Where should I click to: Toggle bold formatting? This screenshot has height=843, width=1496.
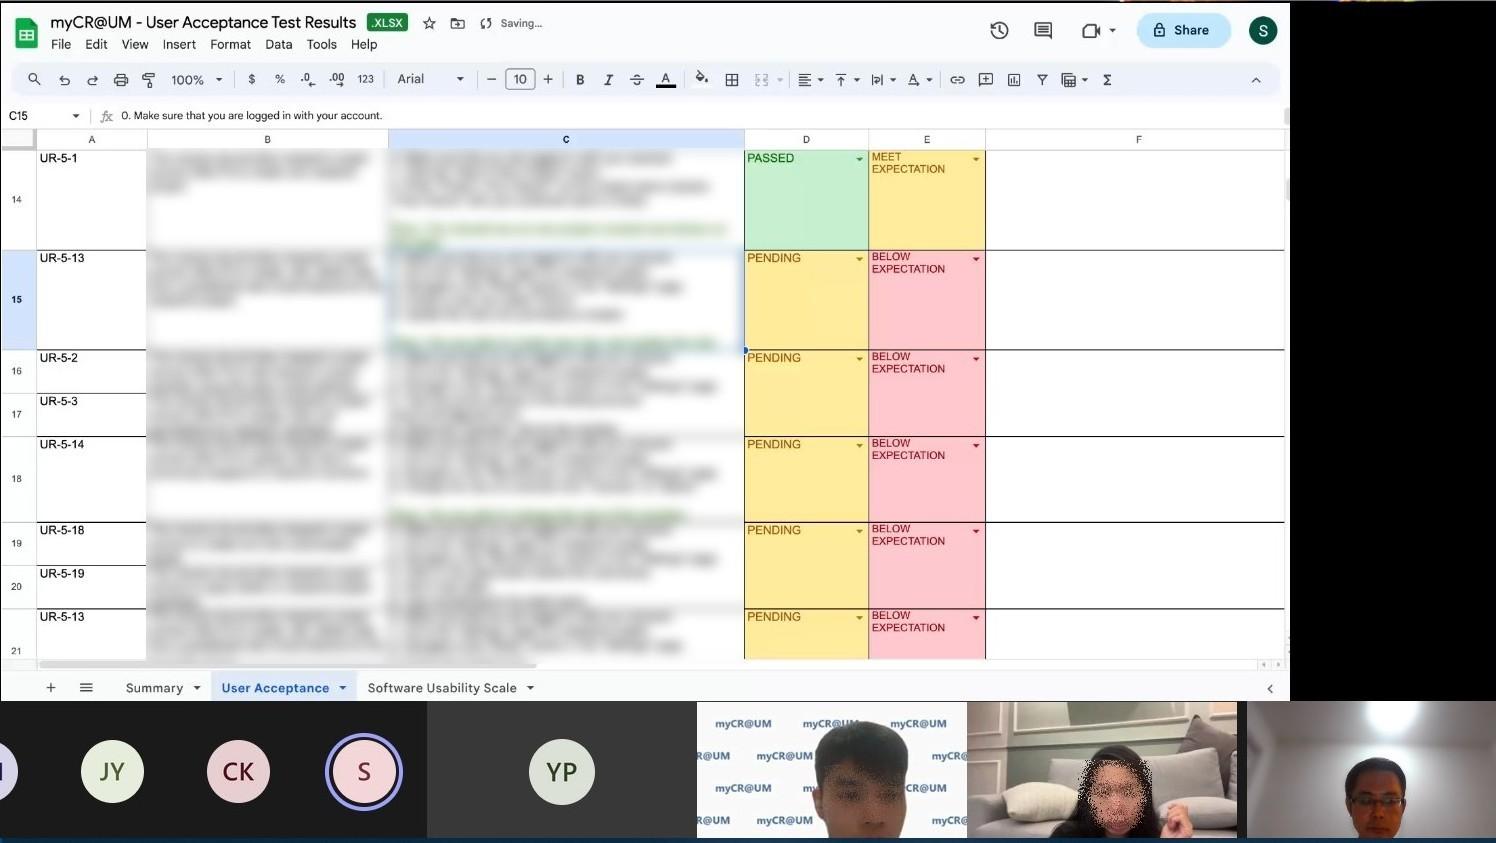point(580,79)
